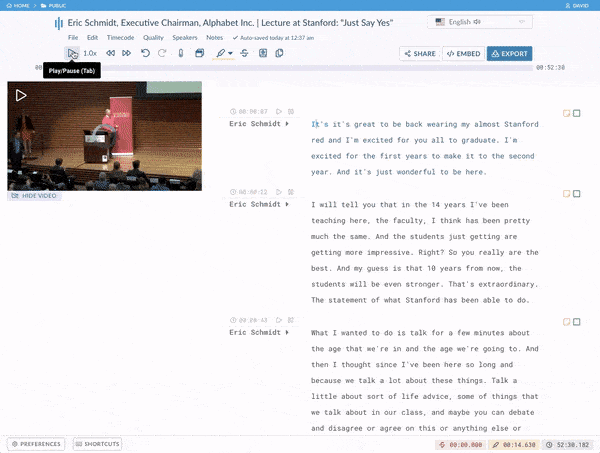Viewport: 600px width, 453px height.
Task: Click the rewind icon in toolbar
Action: (x=110, y=53)
